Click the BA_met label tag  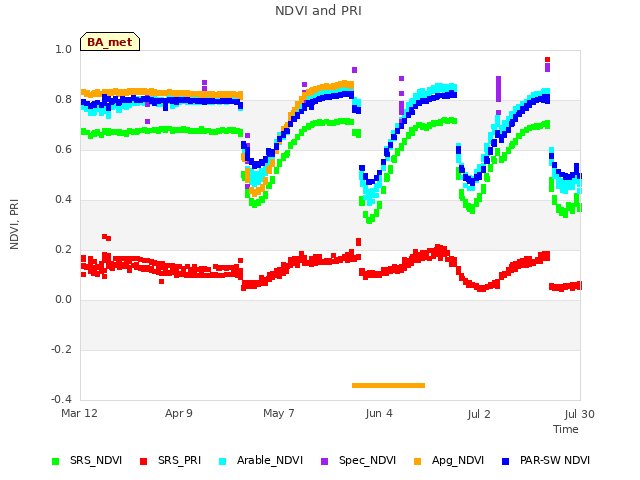110,42
